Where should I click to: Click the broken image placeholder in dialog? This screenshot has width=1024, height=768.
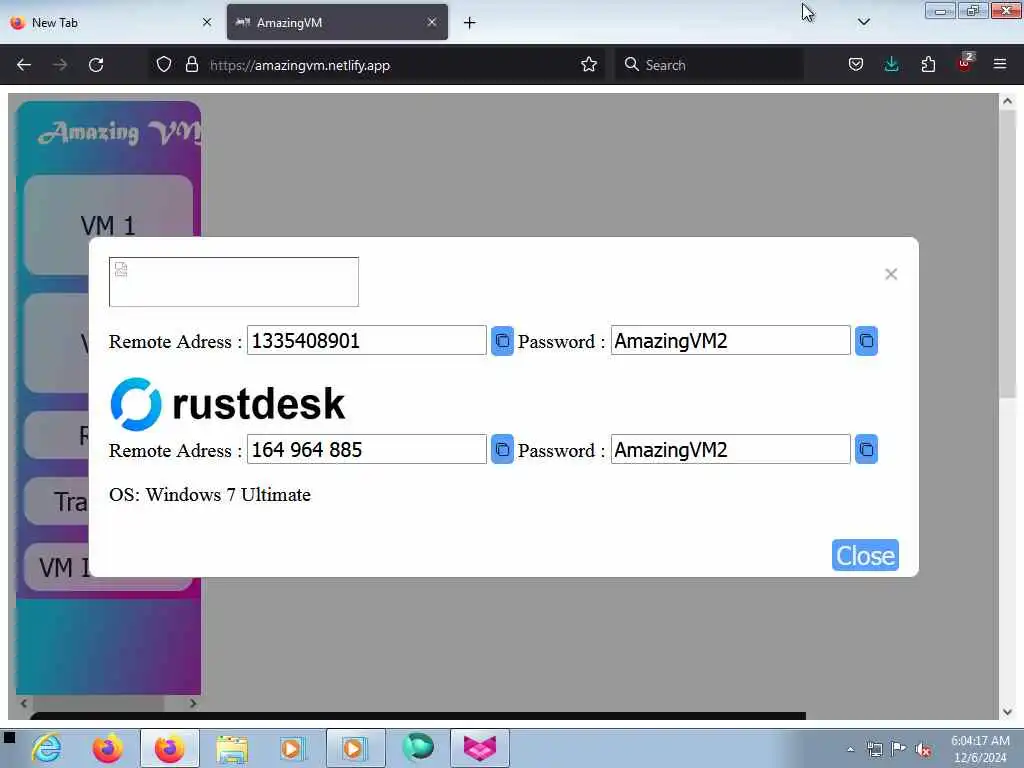pyautogui.click(x=234, y=281)
